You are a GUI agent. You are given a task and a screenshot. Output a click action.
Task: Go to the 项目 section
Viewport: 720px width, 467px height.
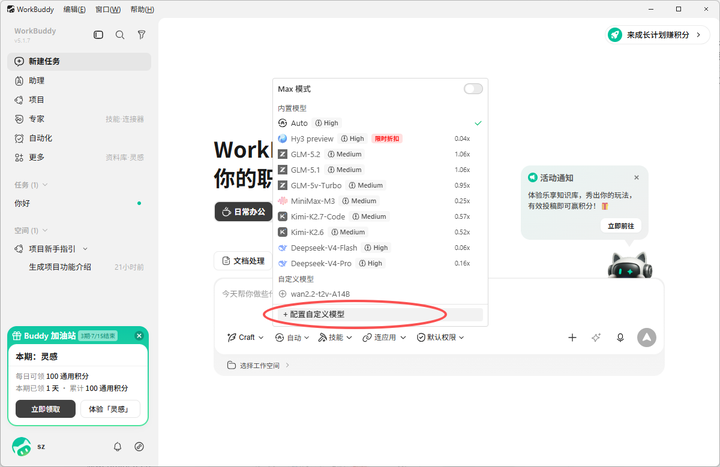click(79, 100)
